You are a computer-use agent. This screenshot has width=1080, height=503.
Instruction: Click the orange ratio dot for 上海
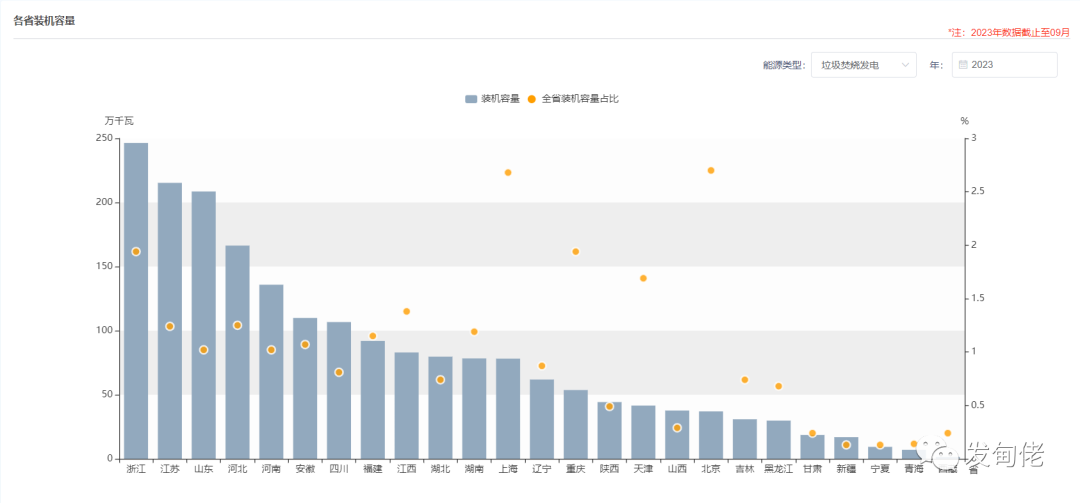(x=508, y=172)
